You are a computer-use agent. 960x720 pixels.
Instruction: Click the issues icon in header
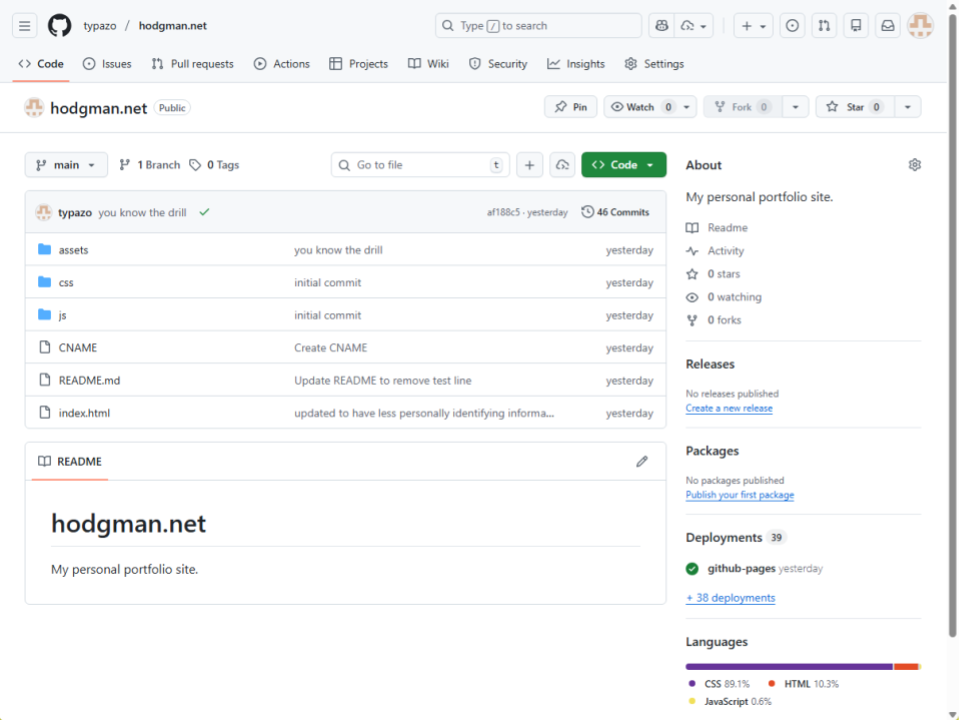click(x=792, y=26)
